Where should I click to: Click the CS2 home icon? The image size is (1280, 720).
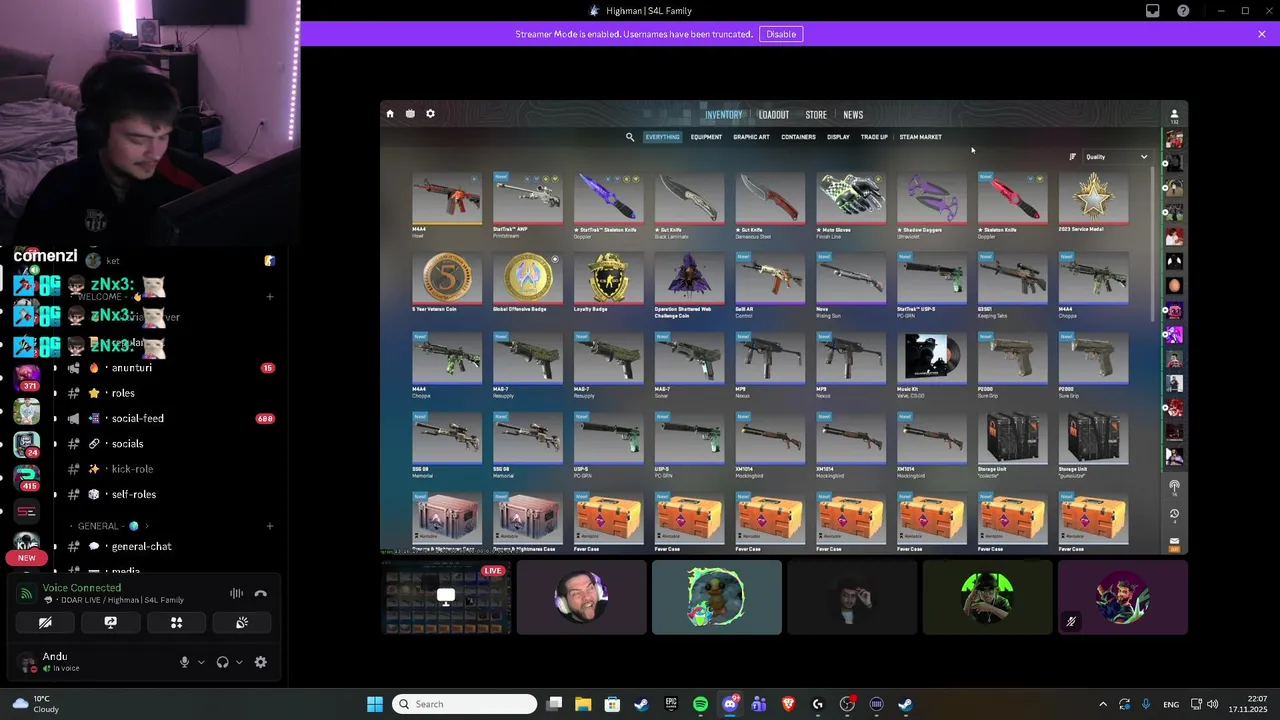pyautogui.click(x=390, y=114)
